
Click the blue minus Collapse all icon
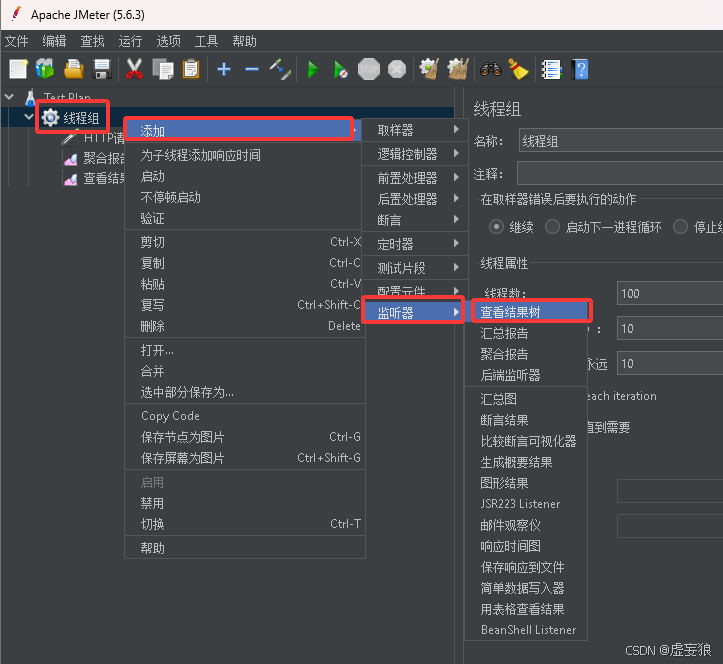[252, 70]
